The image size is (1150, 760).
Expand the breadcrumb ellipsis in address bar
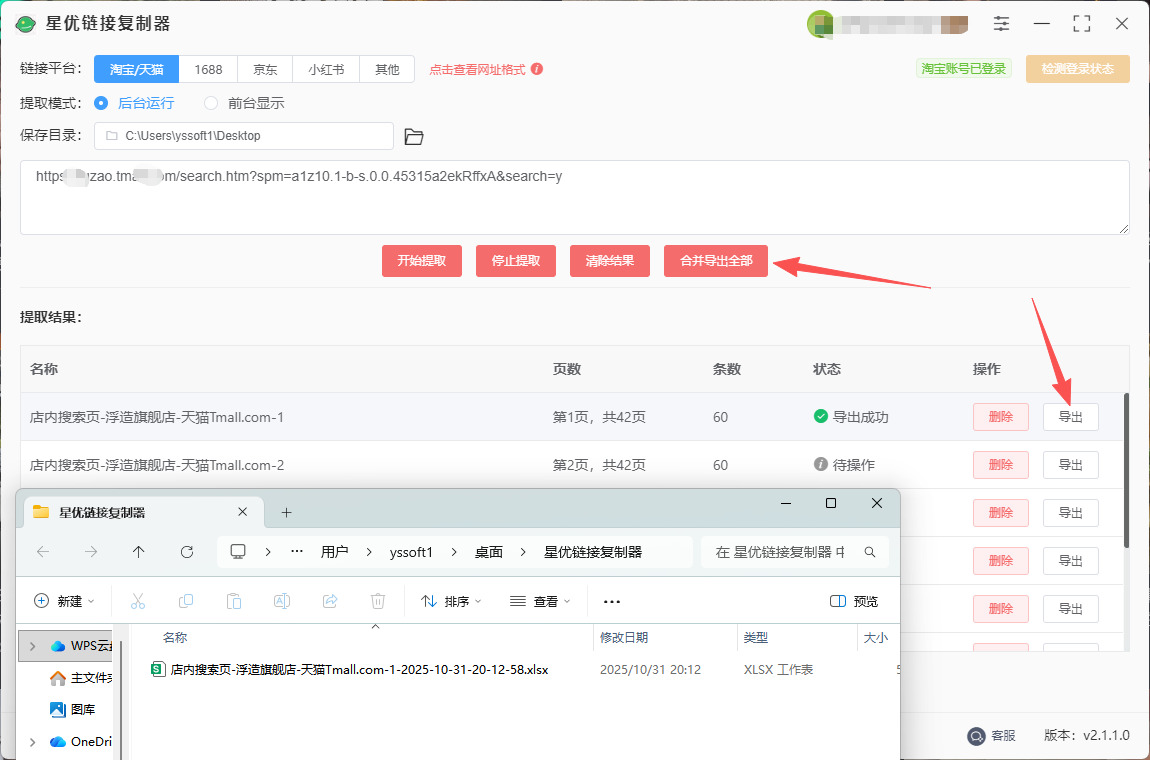click(x=297, y=552)
